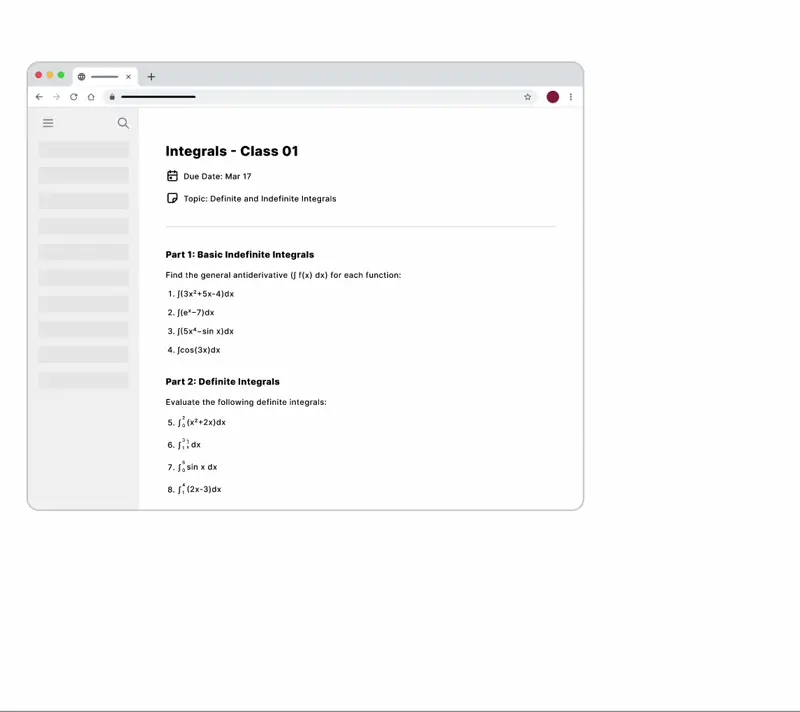
Task: Click the sidebar search magnifier icon
Action: coord(123,123)
